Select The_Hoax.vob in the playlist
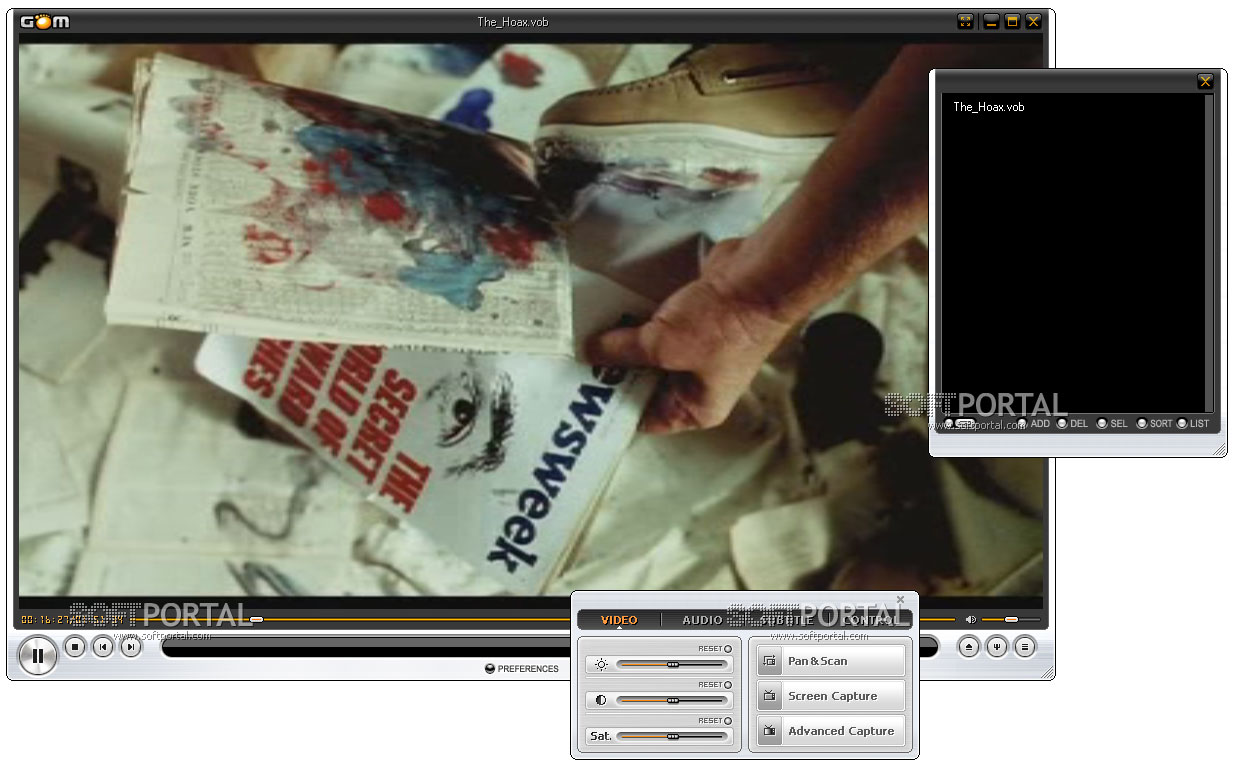This screenshot has height=771, width=1236. tap(989, 107)
